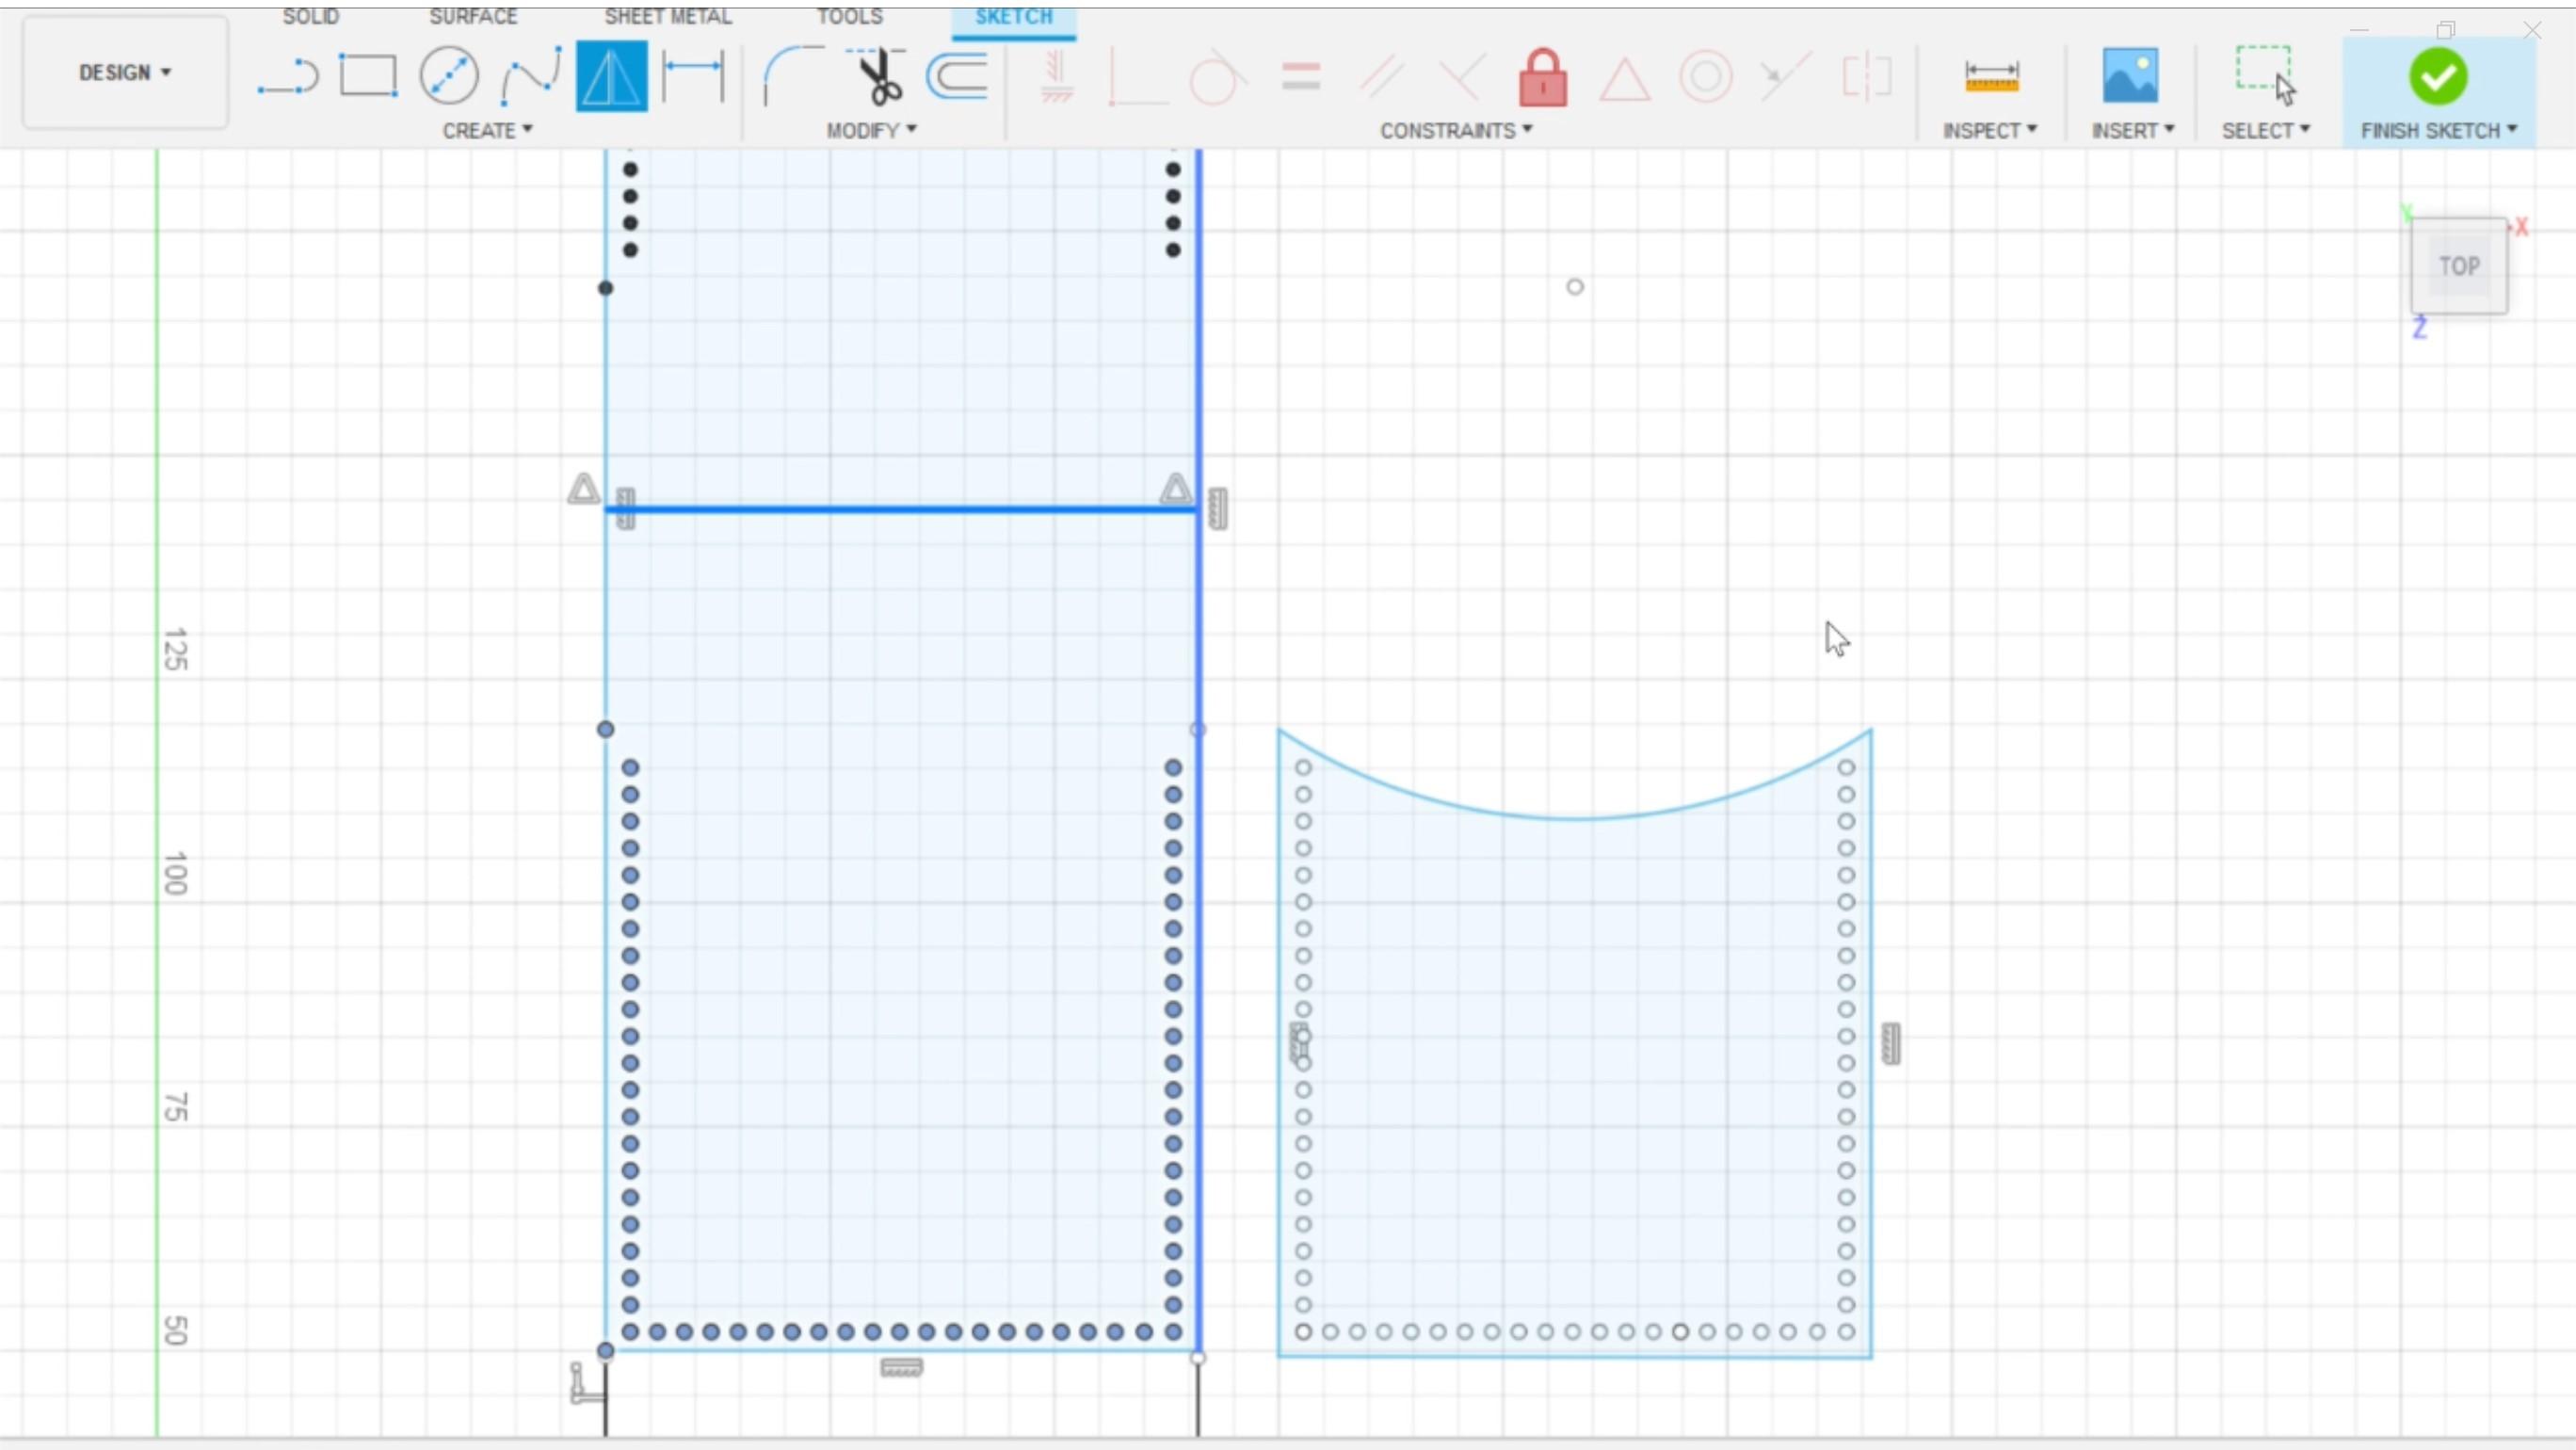The width and height of the screenshot is (2576, 1450).
Task: Select the Sketch Dimension tool
Action: 693,76
